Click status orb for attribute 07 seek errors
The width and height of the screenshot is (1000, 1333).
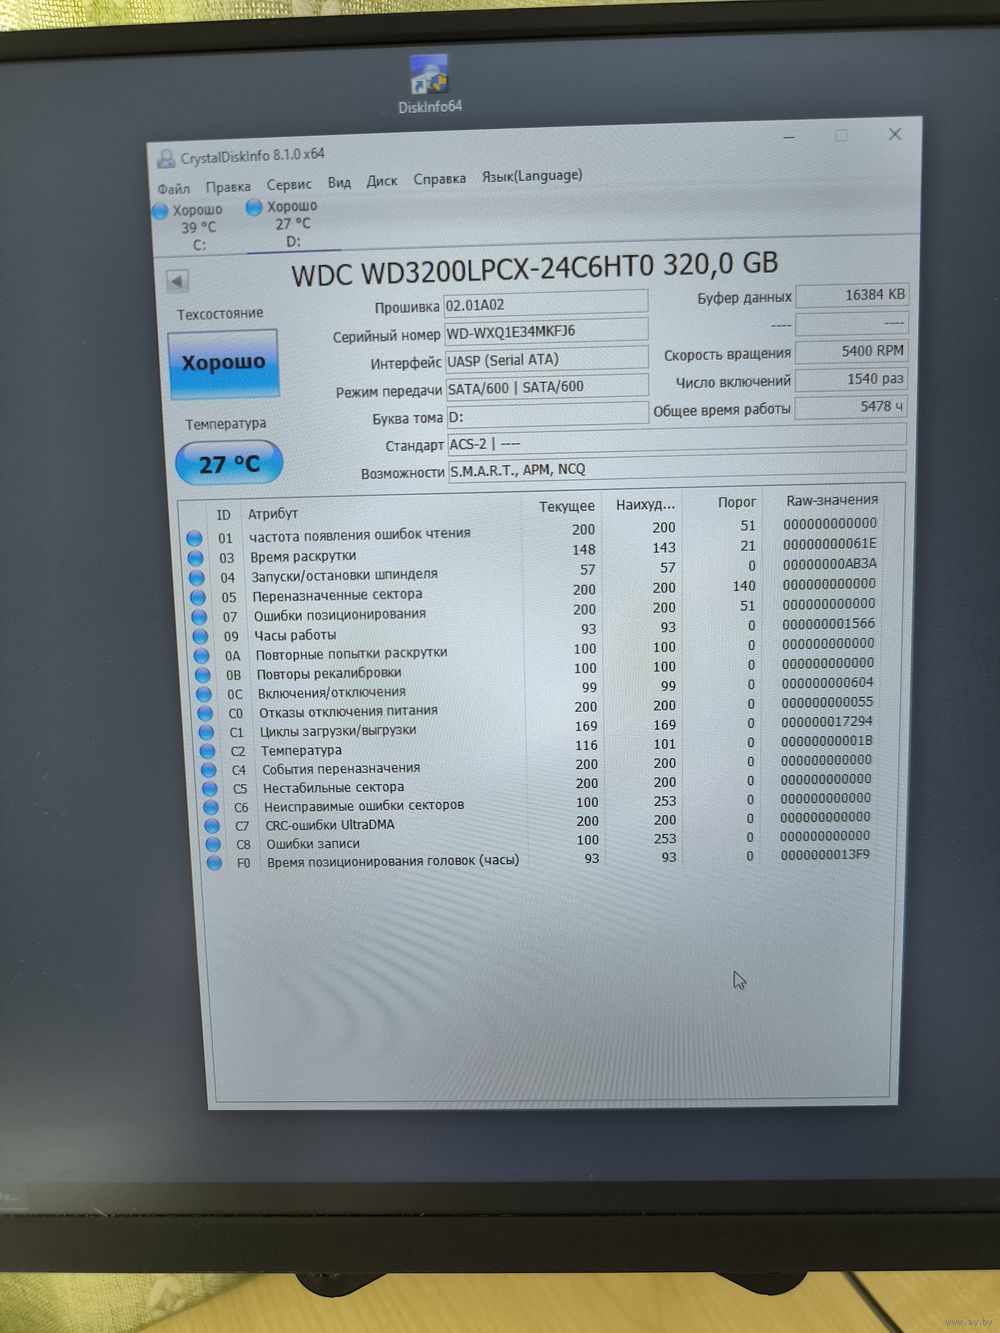point(199,617)
